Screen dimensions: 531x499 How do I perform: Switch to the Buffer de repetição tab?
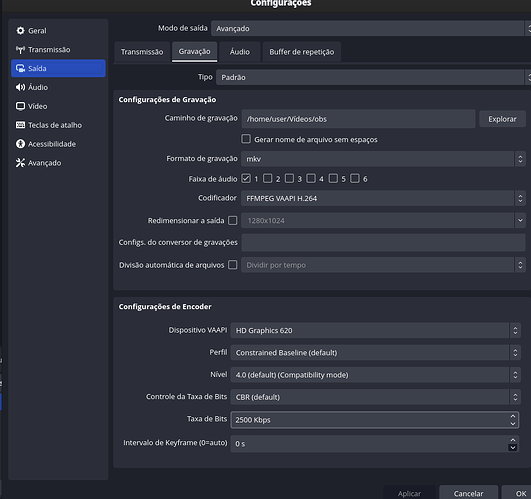301,52
